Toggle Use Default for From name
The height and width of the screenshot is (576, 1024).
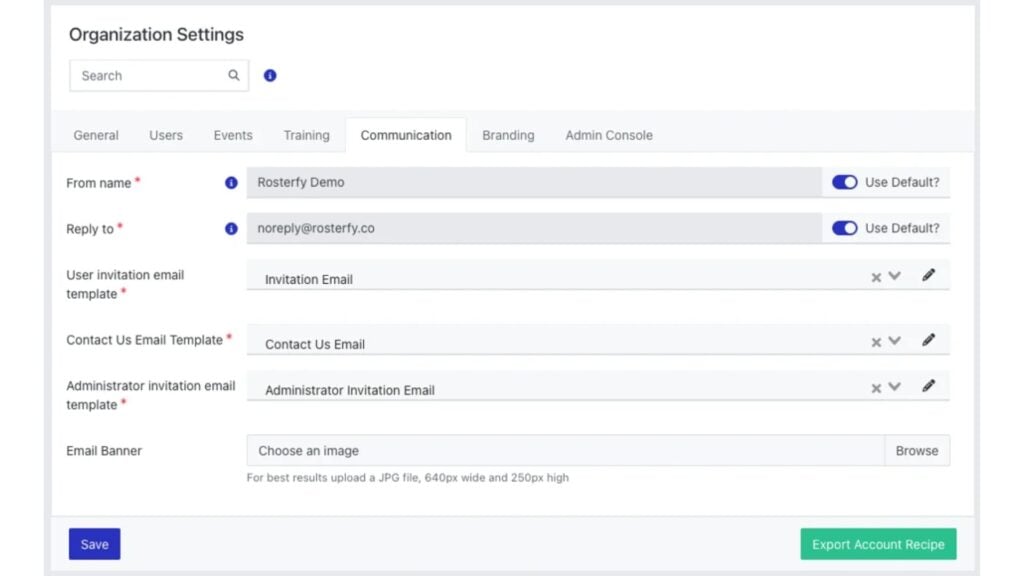[x=845, y=183]
